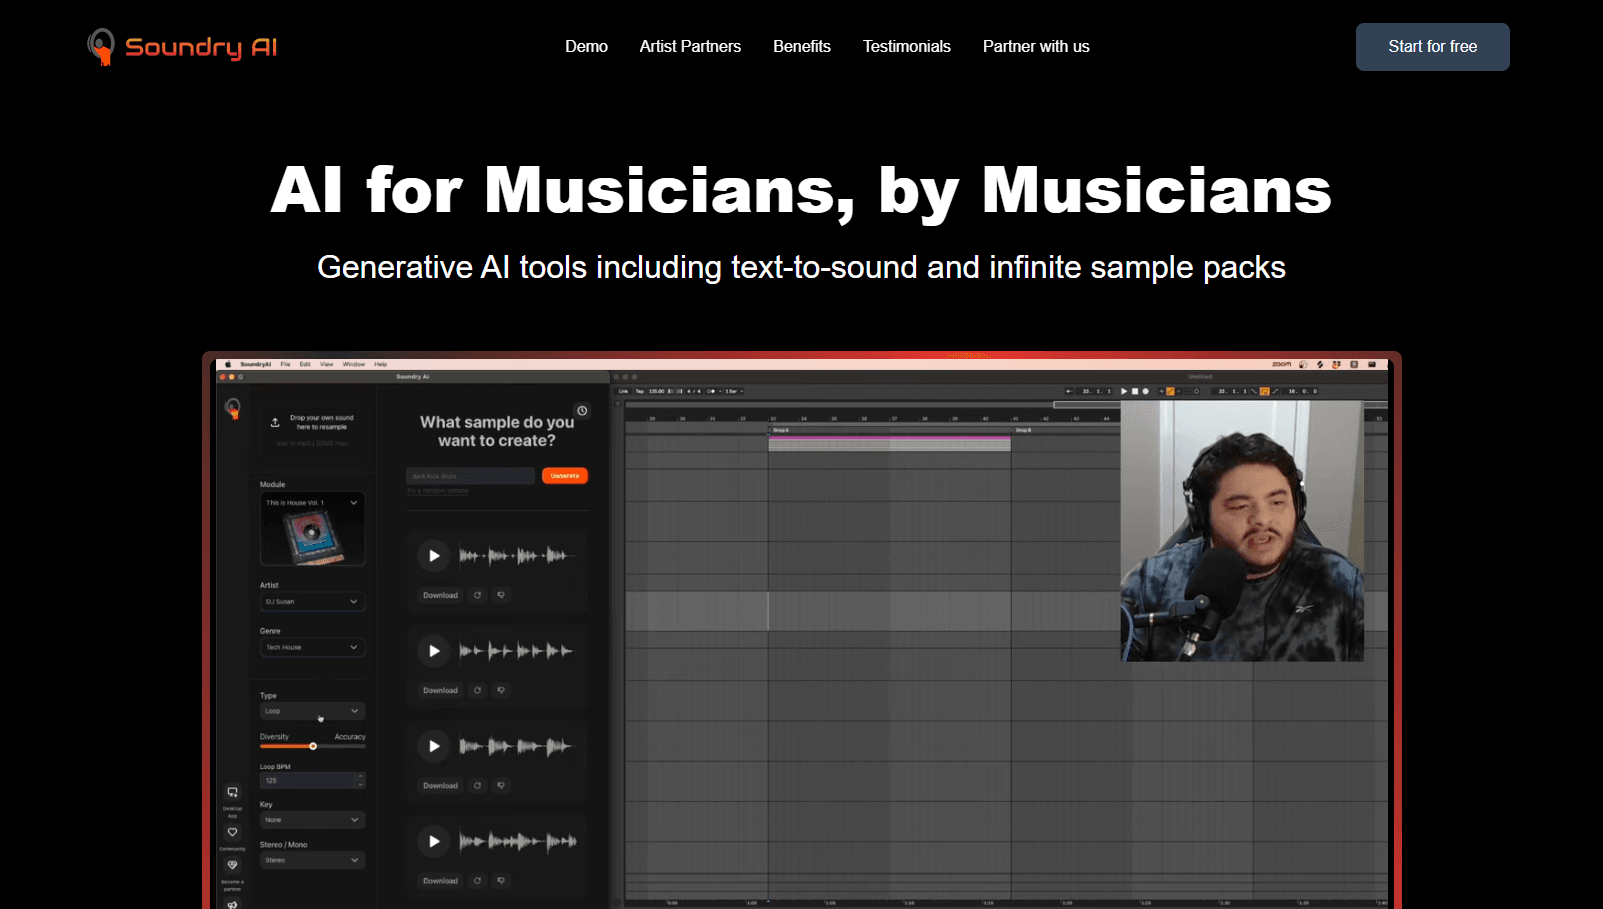Click the Become a partner sidebar icon

[x=232, y=865]
